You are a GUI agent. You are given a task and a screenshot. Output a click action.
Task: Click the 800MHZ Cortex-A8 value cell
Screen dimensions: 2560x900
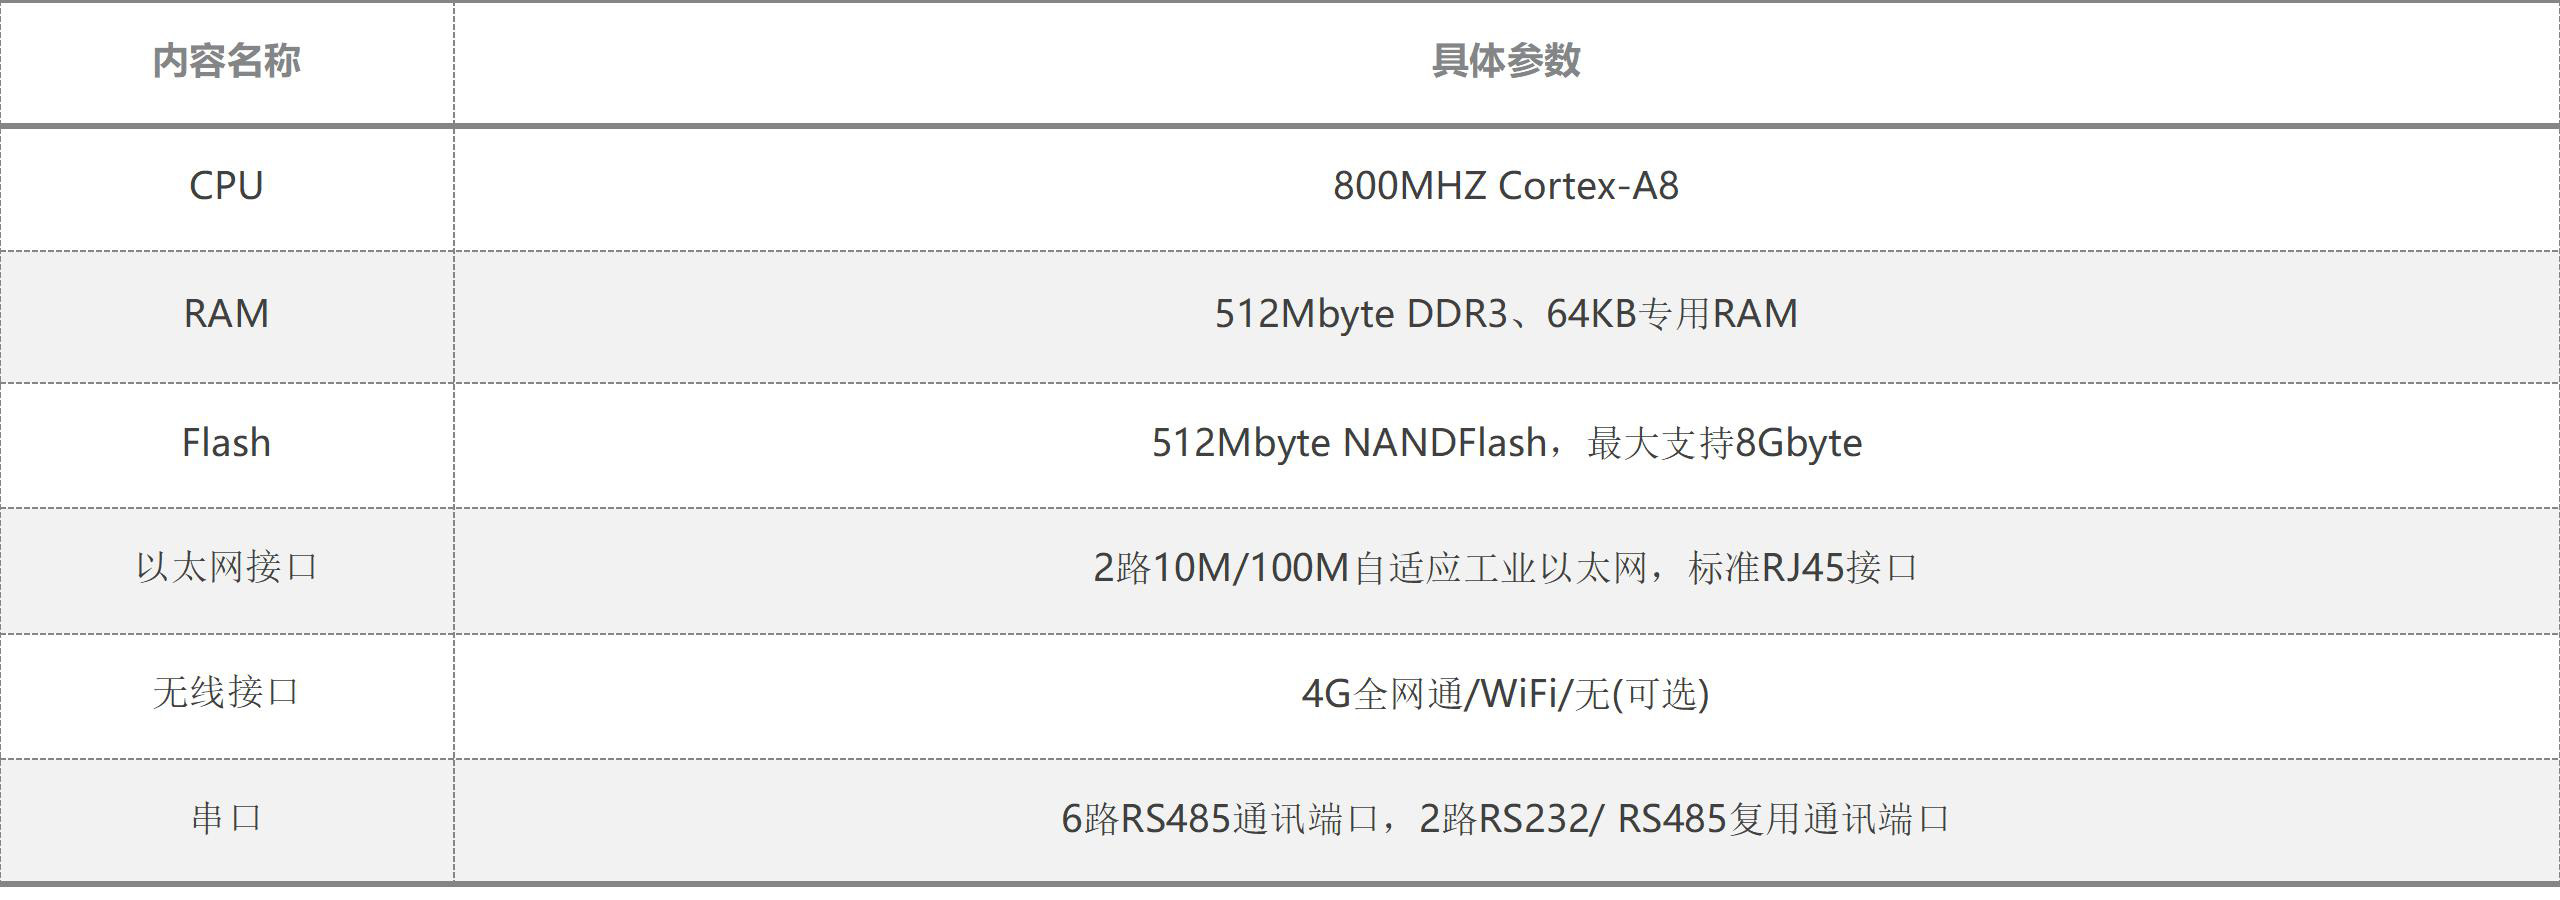[1506, 188]
